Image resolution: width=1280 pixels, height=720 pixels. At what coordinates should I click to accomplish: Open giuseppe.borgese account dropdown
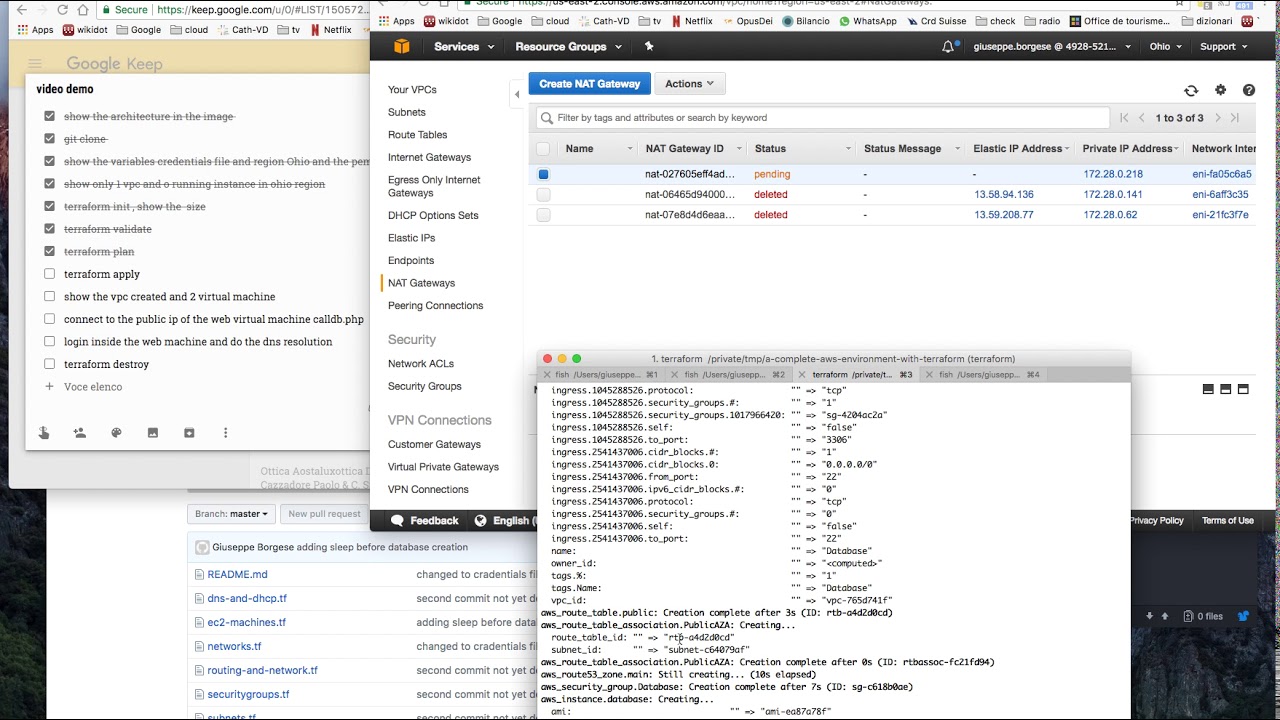(1052, 46)
